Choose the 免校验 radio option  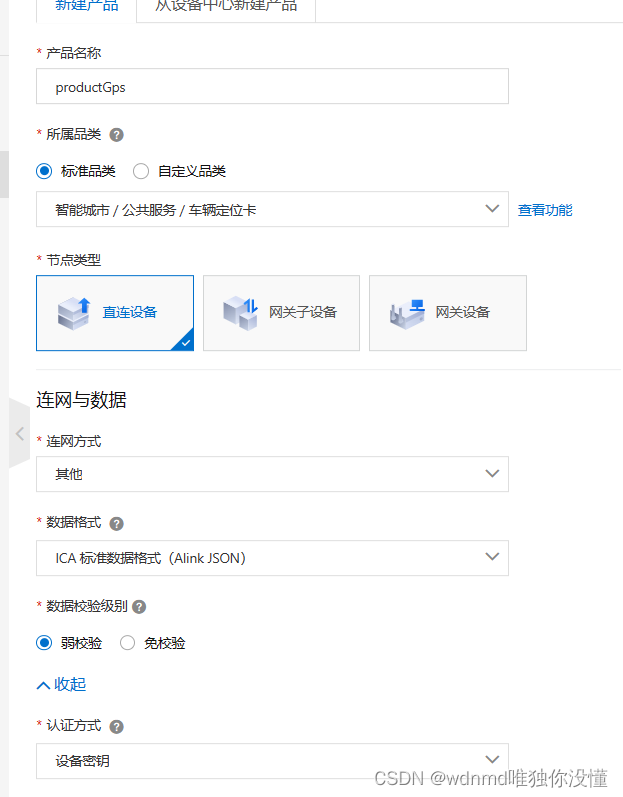127,643
